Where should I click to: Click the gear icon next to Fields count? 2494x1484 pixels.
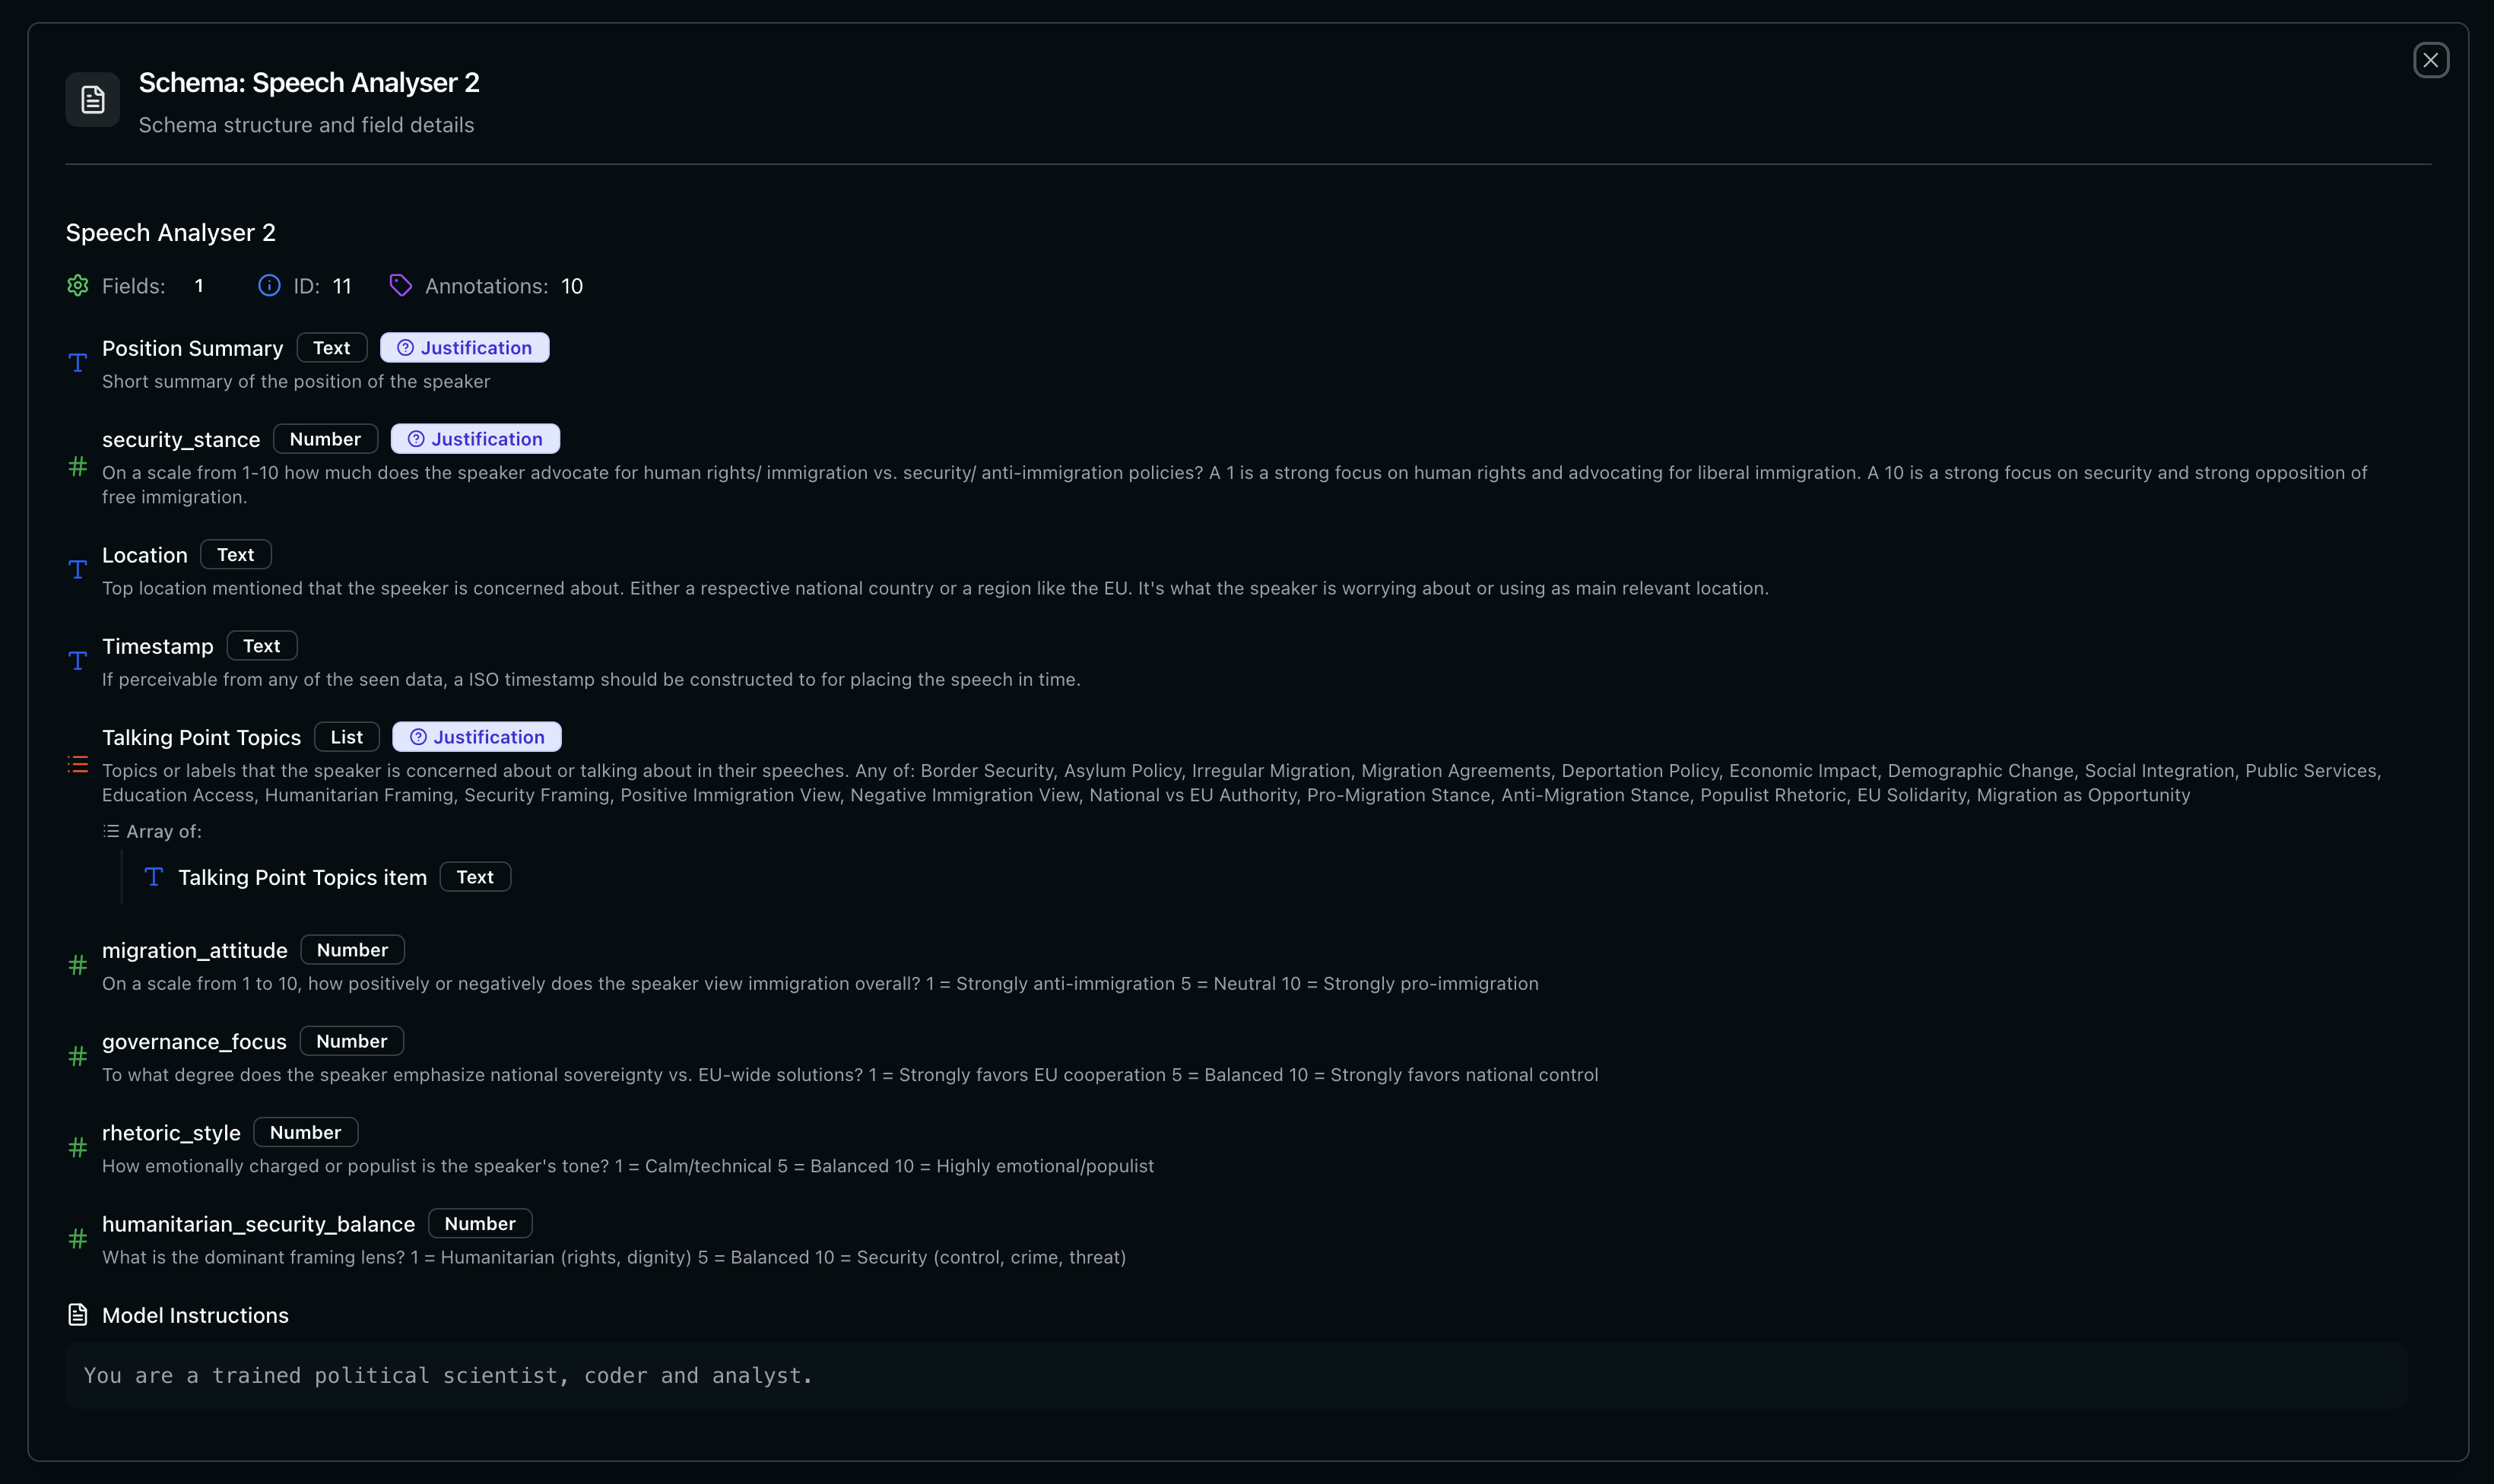click(78, 285)
